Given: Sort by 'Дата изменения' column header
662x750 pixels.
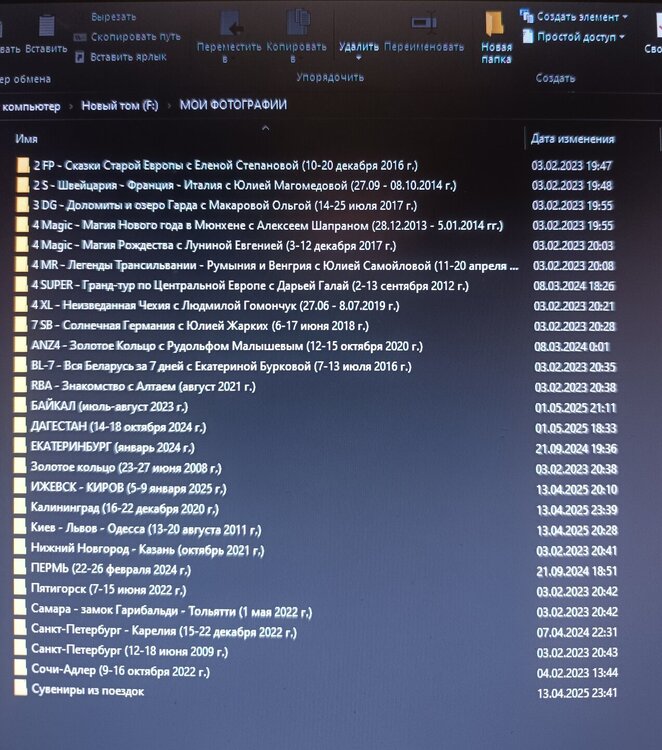Looking at the screenshot, I should coord(572,139).
